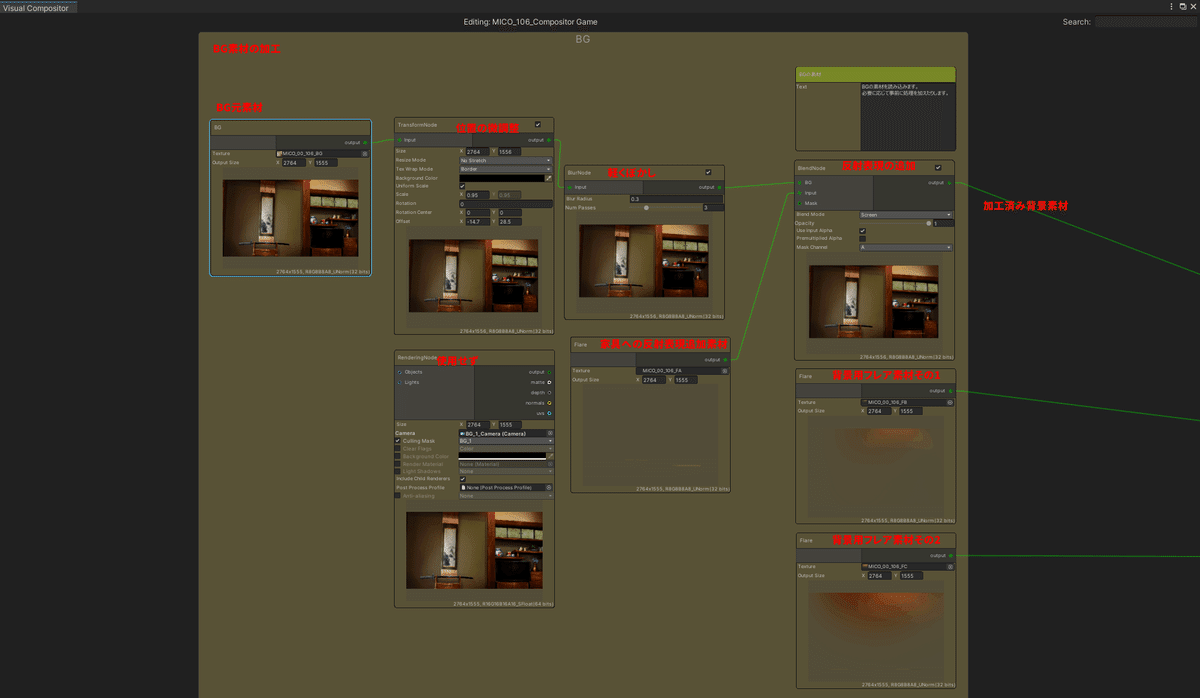The width and height of the screenshot is (1200, 698).
Task: Toggle Premultiplied Alpha checkbox
Action: [862, 239]
